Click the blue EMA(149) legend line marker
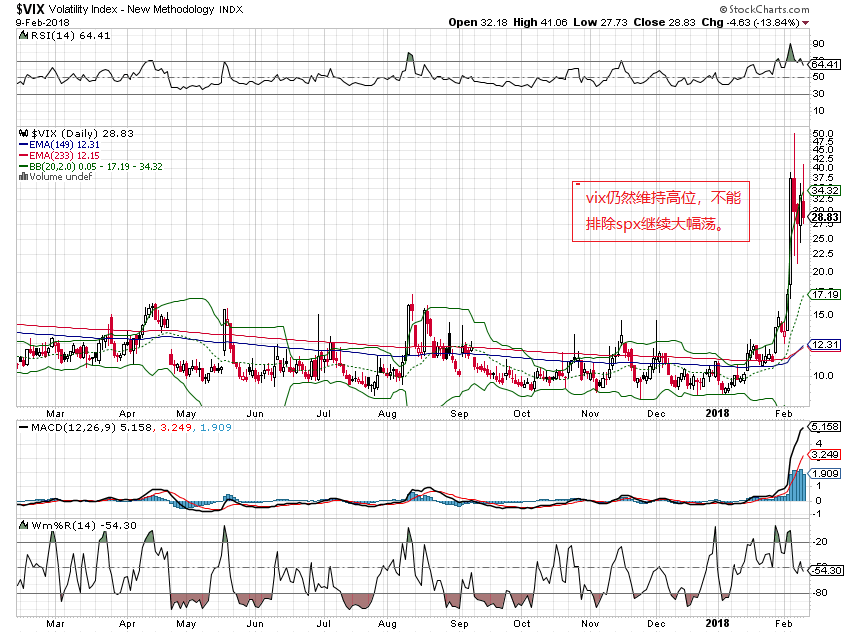The width and height of the screenshot is (850, 633). (x=26, y=145)
